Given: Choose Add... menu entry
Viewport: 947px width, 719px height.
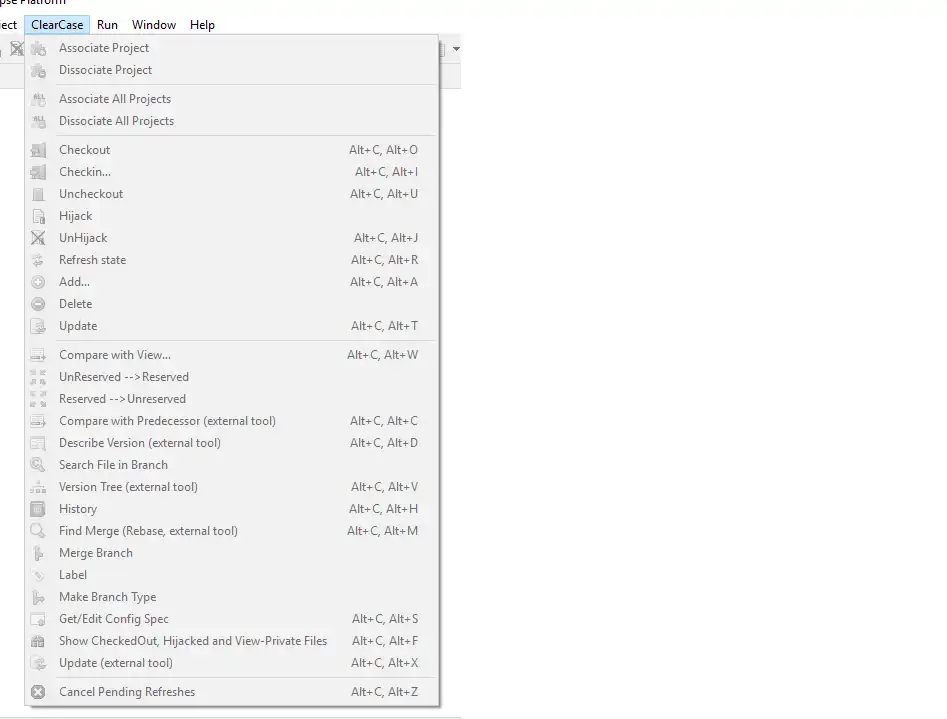Looking at the screenshot, I should click(231, 282).
